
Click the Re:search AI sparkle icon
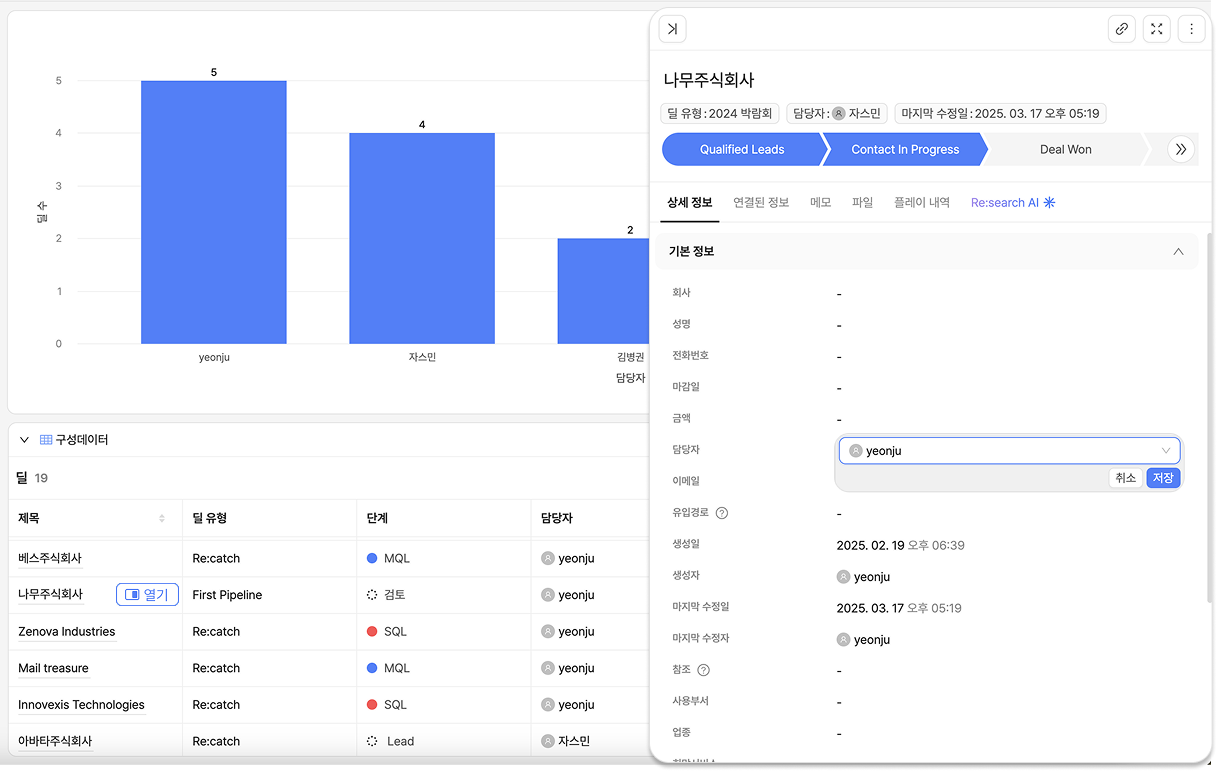1050,202
